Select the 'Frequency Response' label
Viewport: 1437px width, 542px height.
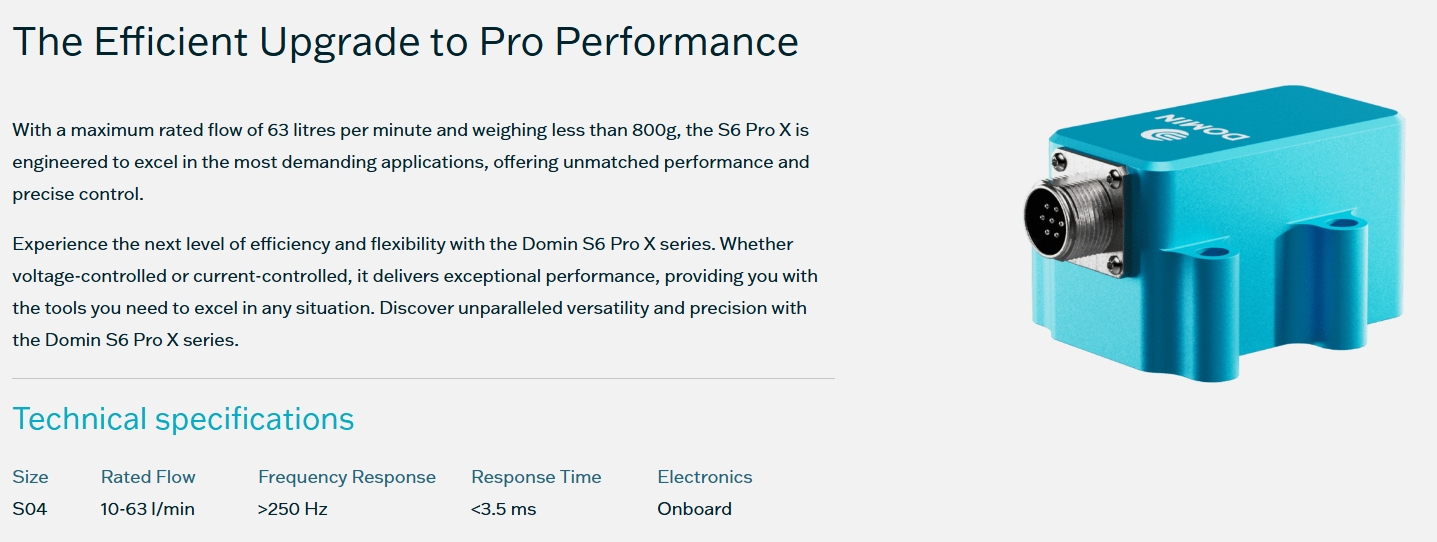pyautogui.click(x=347, y=477)
